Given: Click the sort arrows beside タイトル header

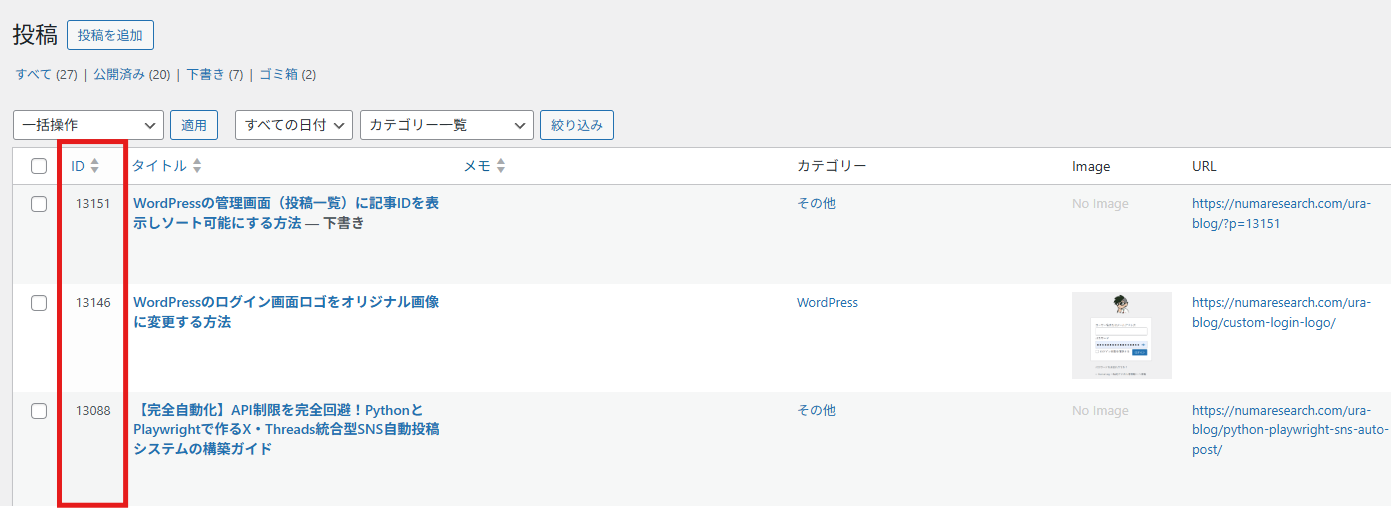Looking at the screenshot, I should [x=197, y=166].
